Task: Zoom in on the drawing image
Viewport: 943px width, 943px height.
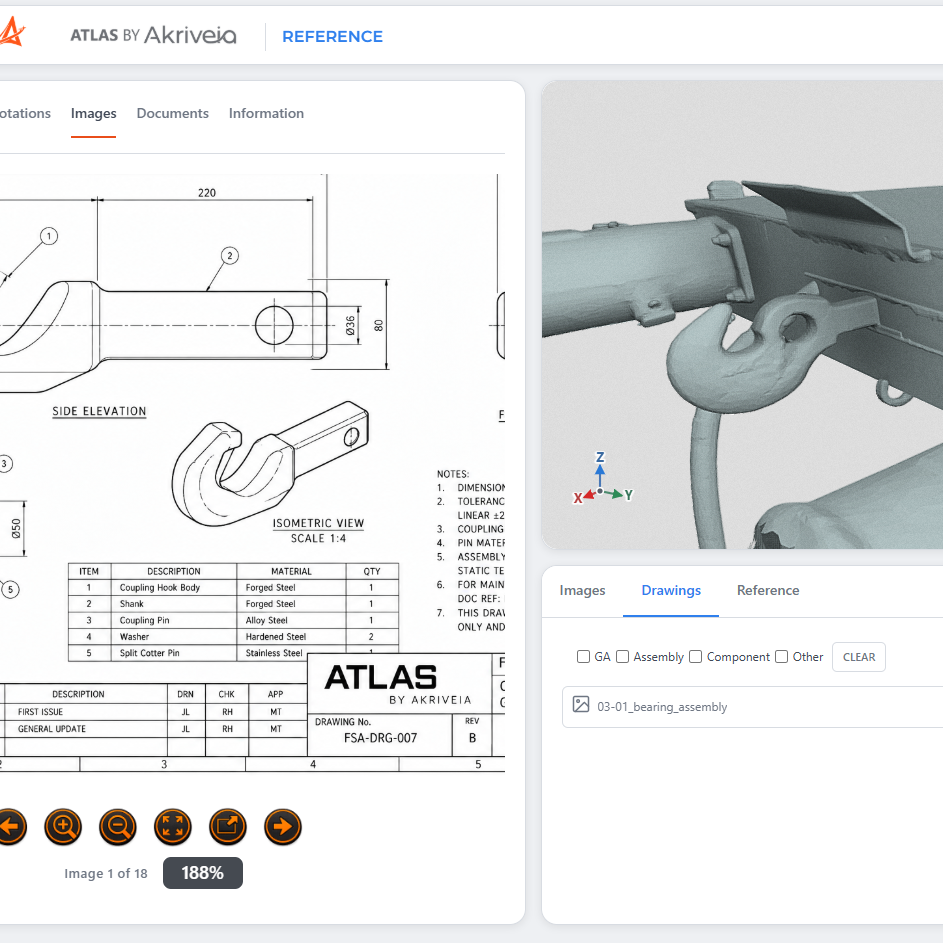Action: tap(63, 827)
